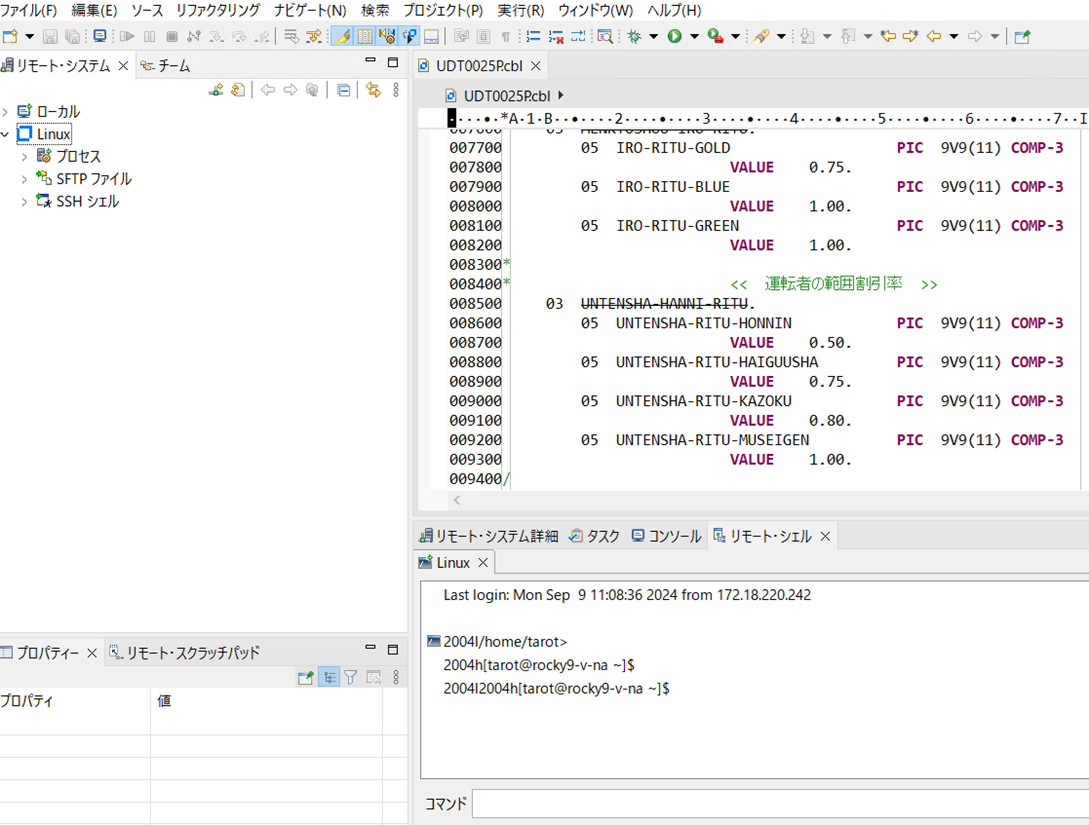
Task: Expand the UDT0025P.cbl breadcrumb arrow
Action: 560,95
